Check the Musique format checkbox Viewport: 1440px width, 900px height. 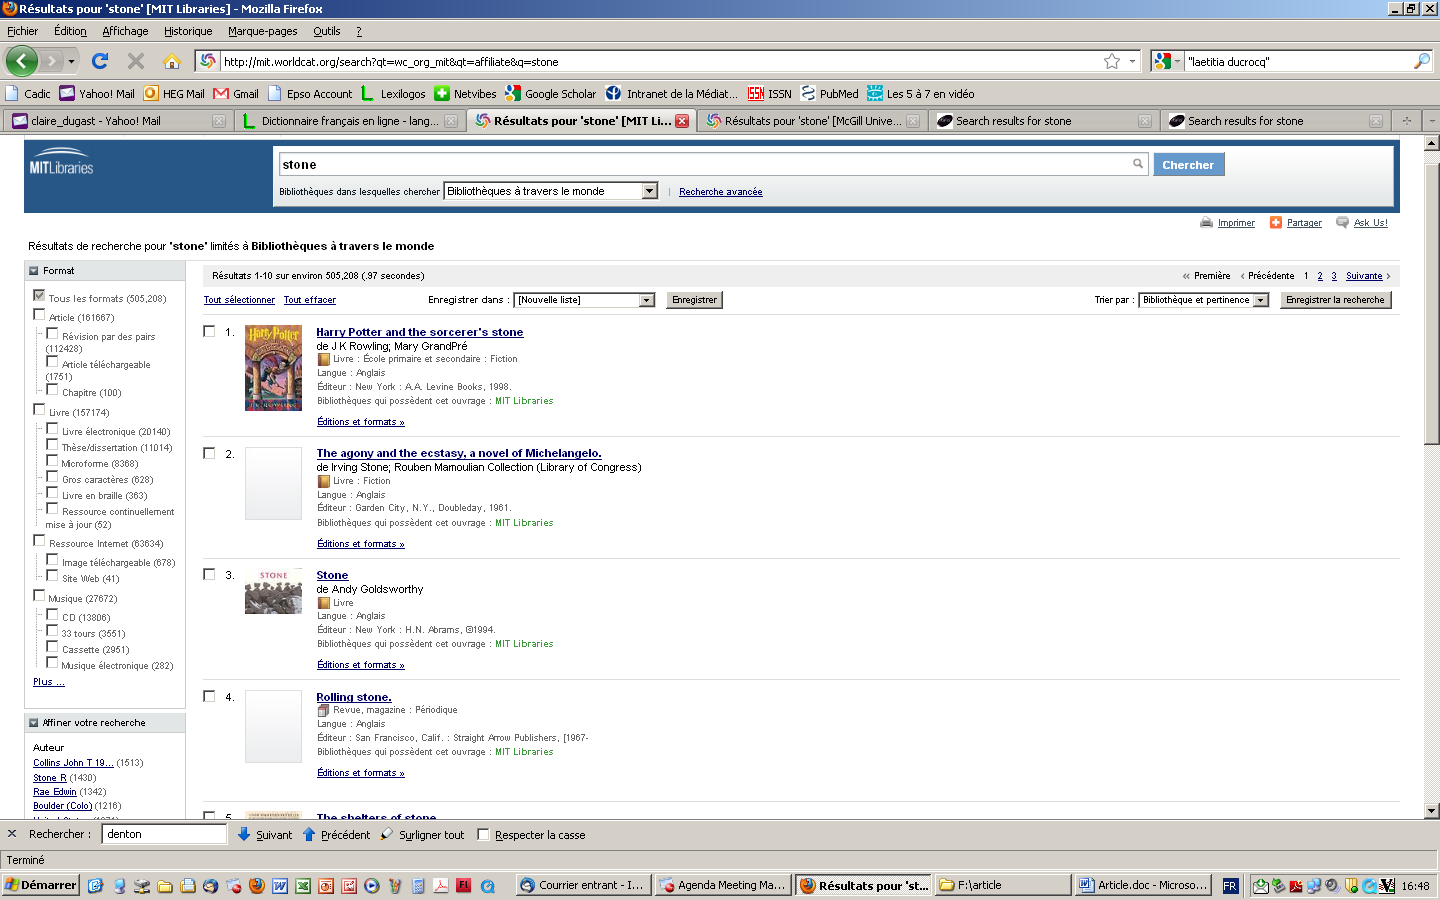coord(39,595)
